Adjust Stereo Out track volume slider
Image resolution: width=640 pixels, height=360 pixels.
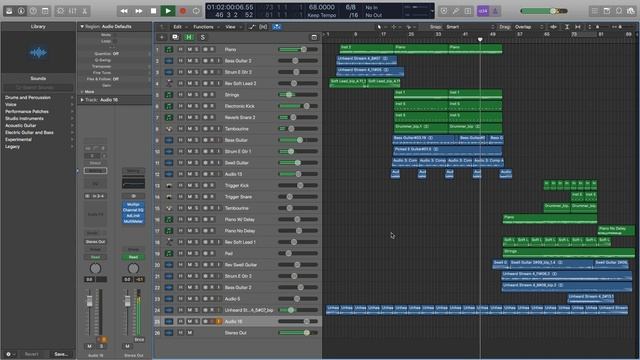(298, 333)
